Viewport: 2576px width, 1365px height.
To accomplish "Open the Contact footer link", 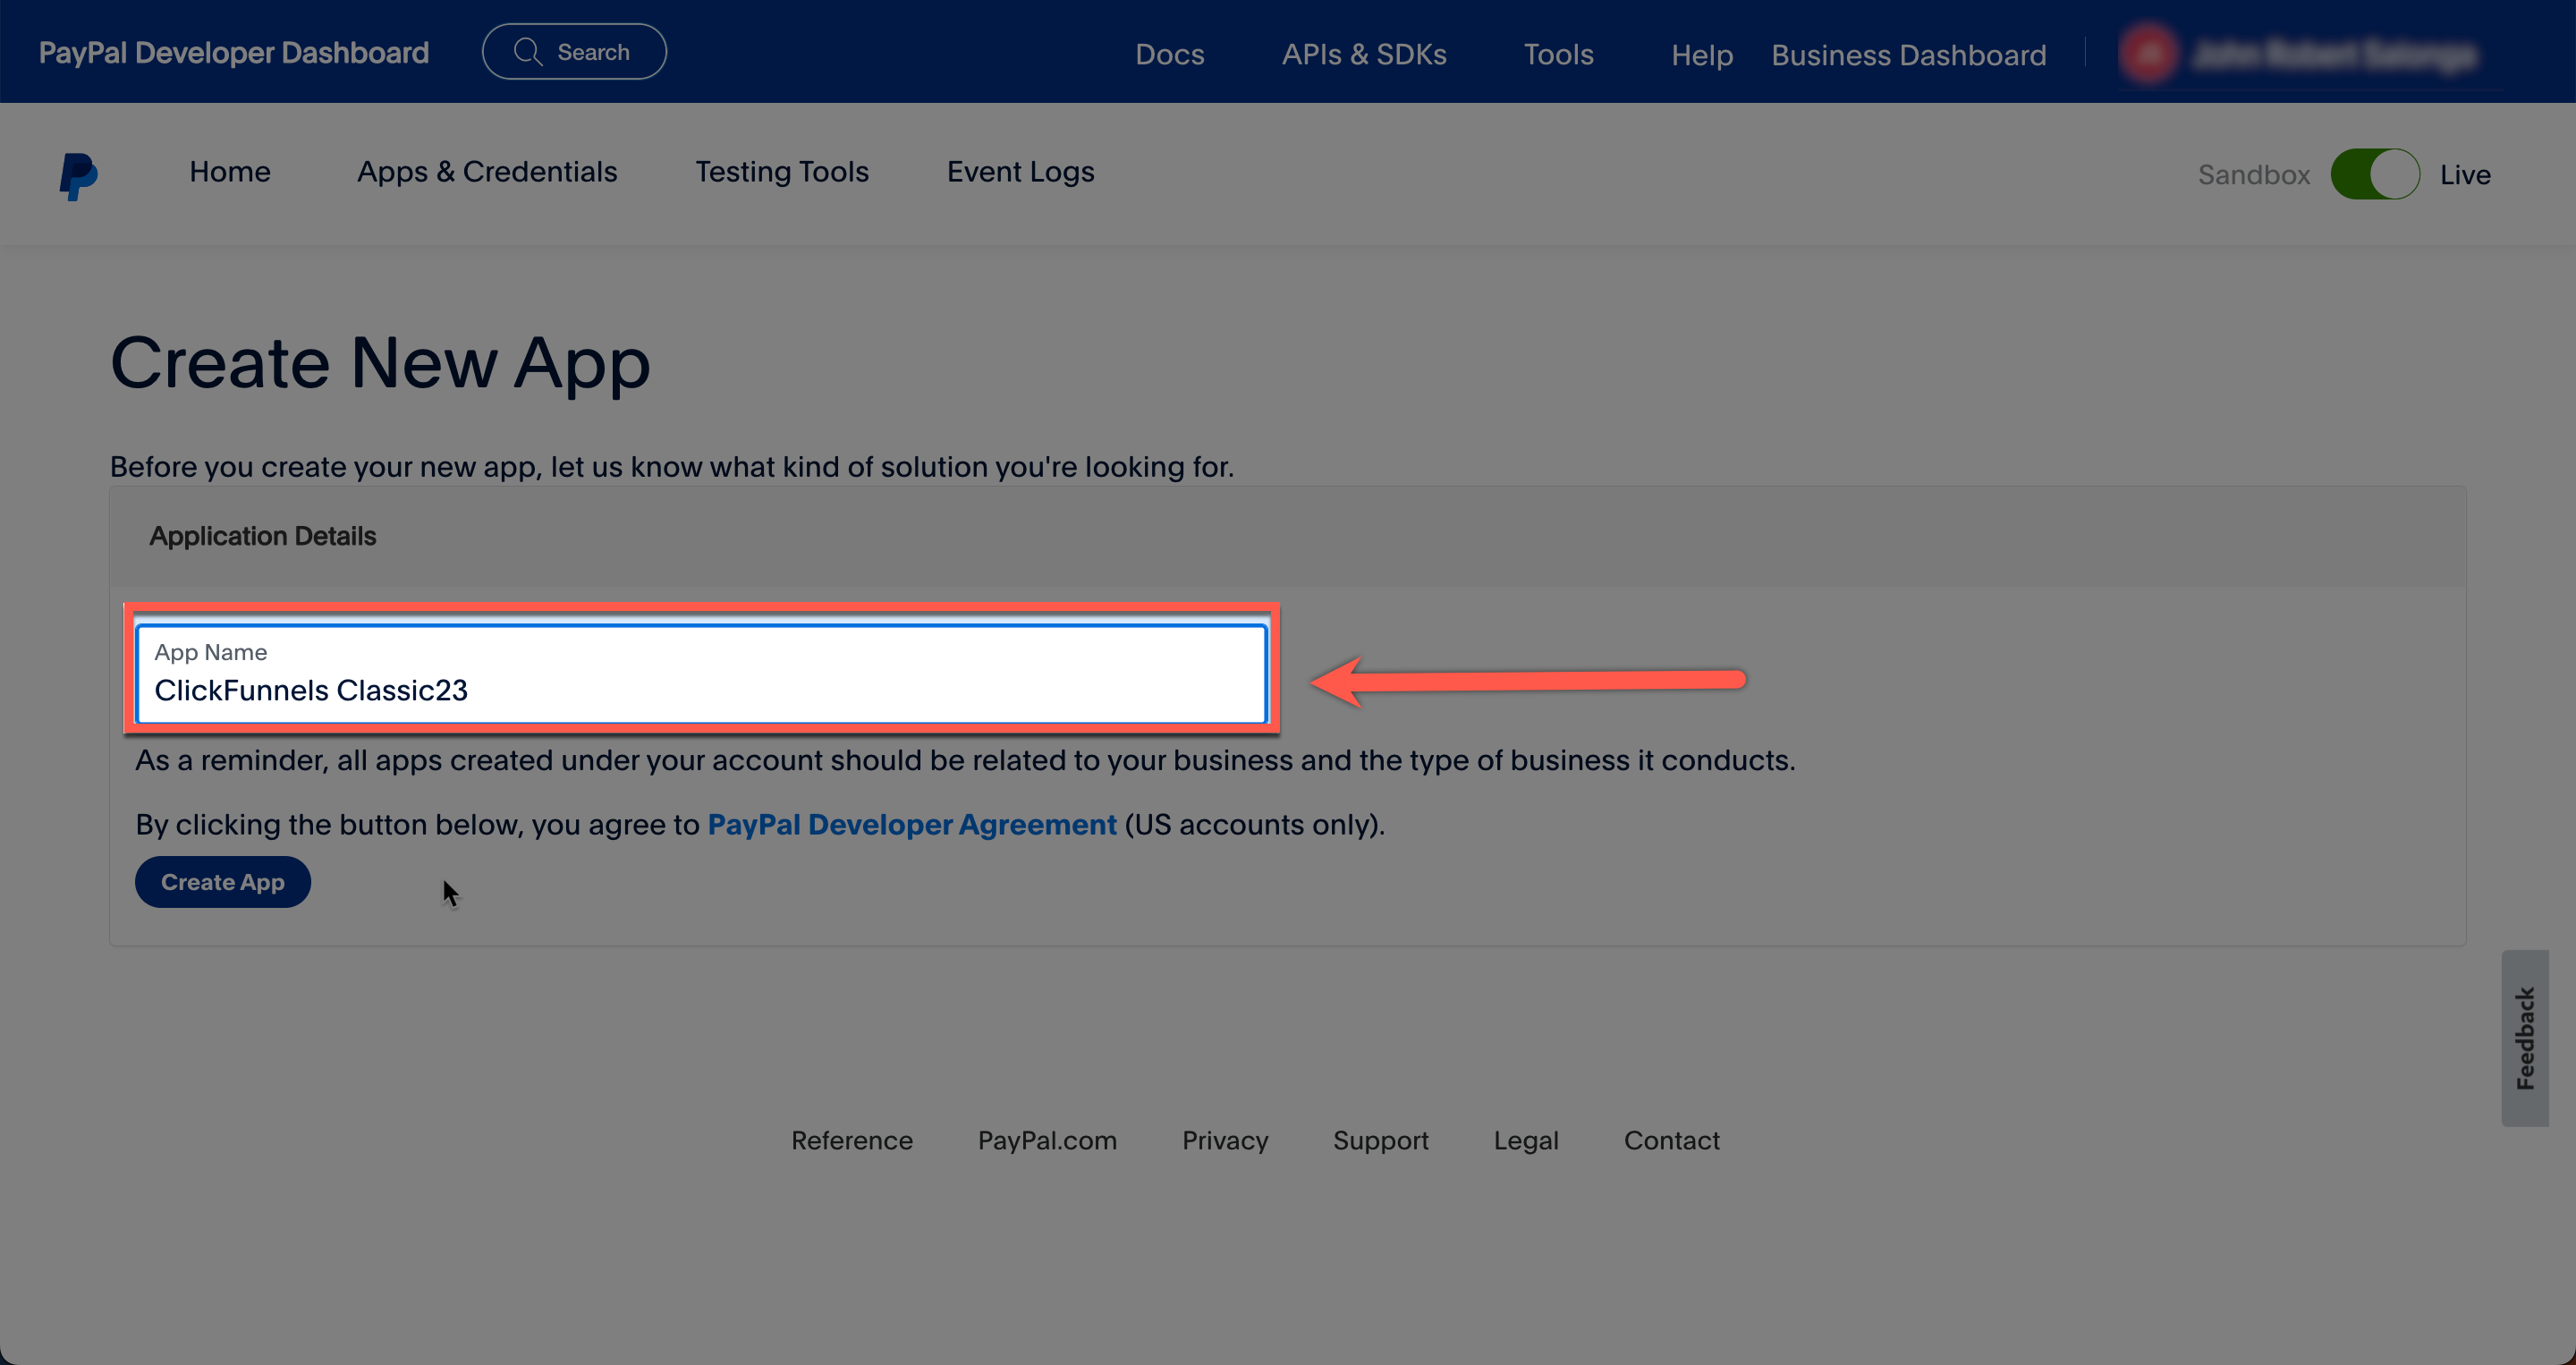I will pyautogui.click(x=1671, y=1140).
